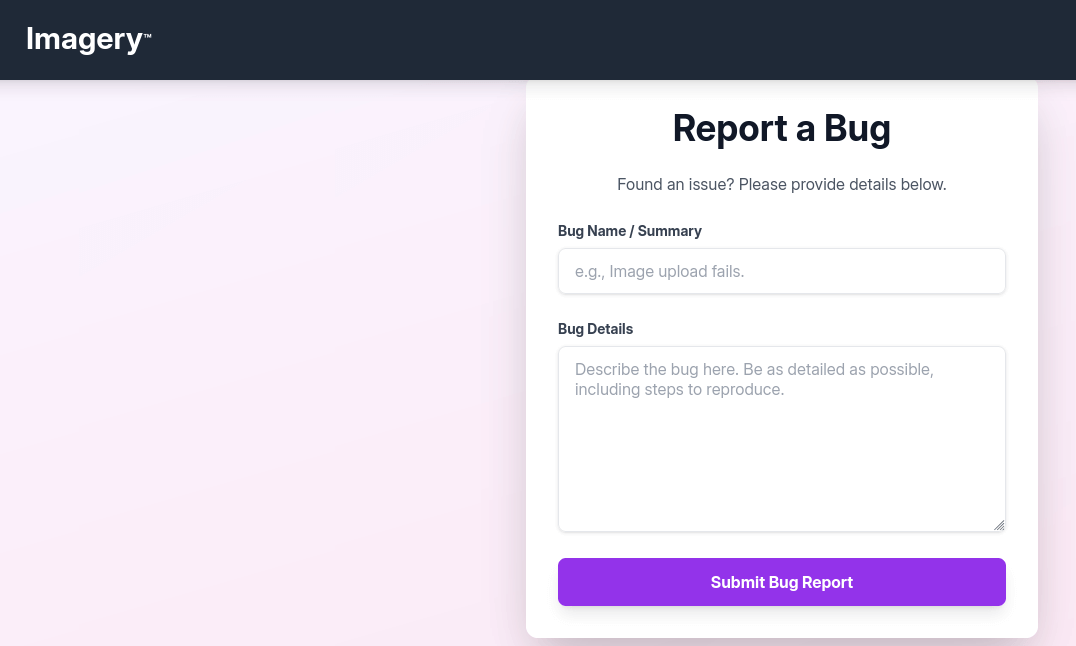The height and width of the screenshot is (646, 1076).
Task: Focus the Bug Name / Summary input
Action: [x=781, y=271]
